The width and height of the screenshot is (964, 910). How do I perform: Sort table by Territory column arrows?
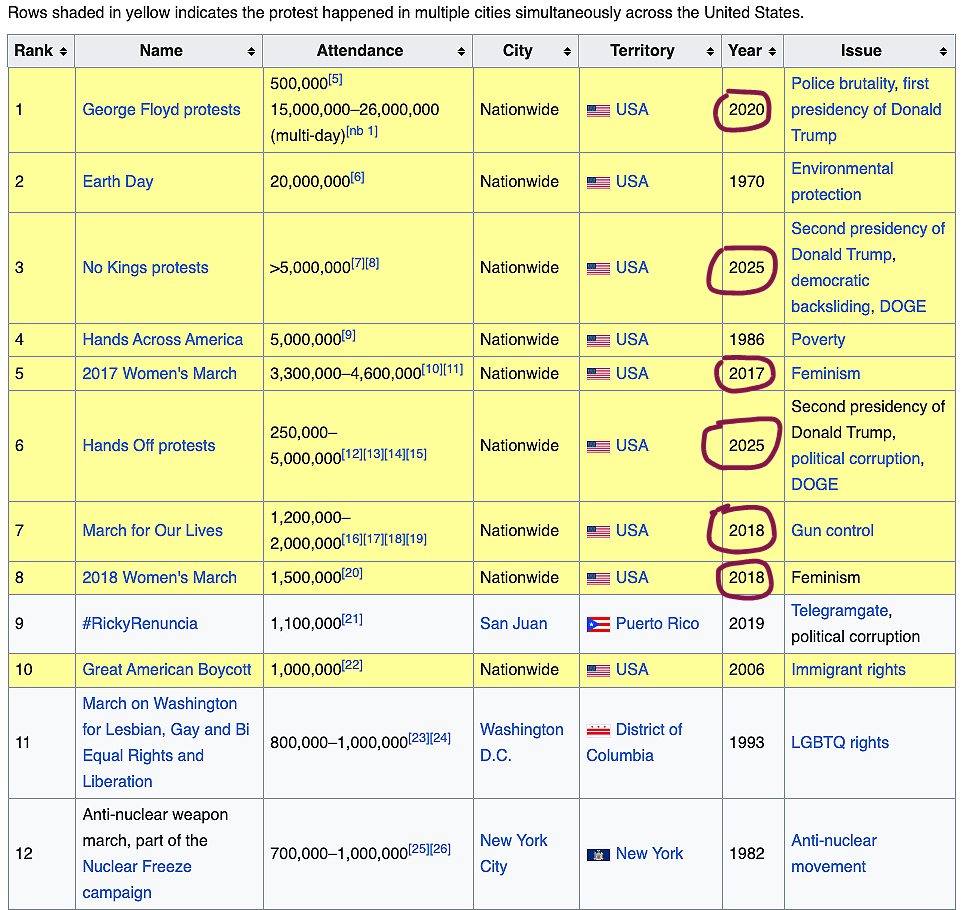[x=710, y=52]
